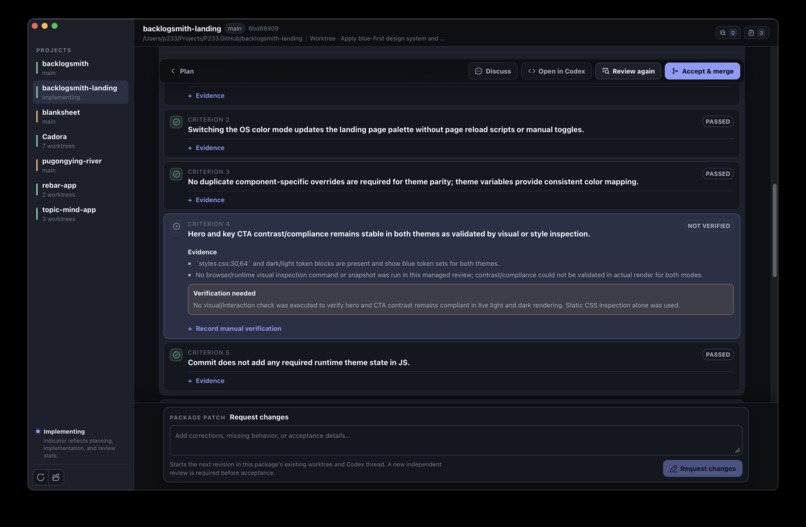Click the vertical scrollbar thumb

click(x=774, y=230)
